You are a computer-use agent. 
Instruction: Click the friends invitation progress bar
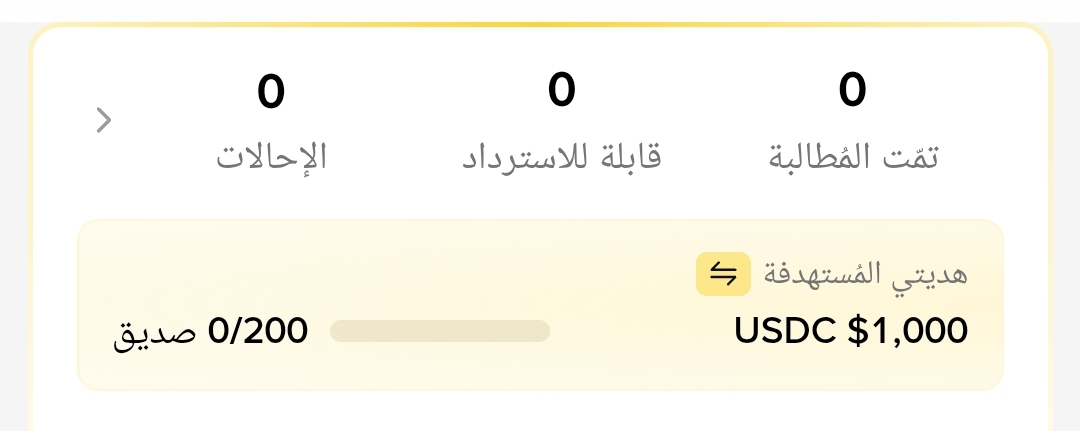[x=440, y=331]
